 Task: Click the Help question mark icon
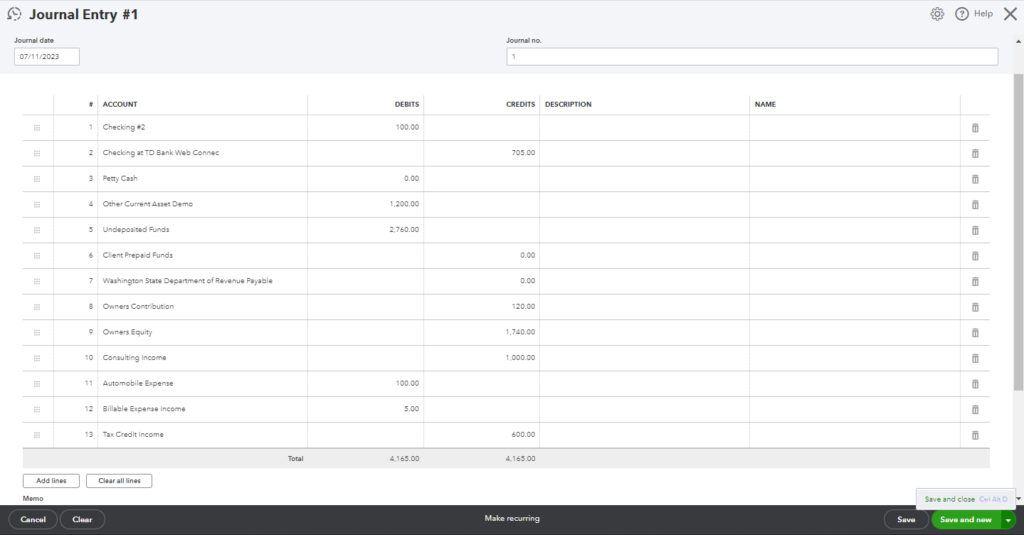tap(962, 14)
